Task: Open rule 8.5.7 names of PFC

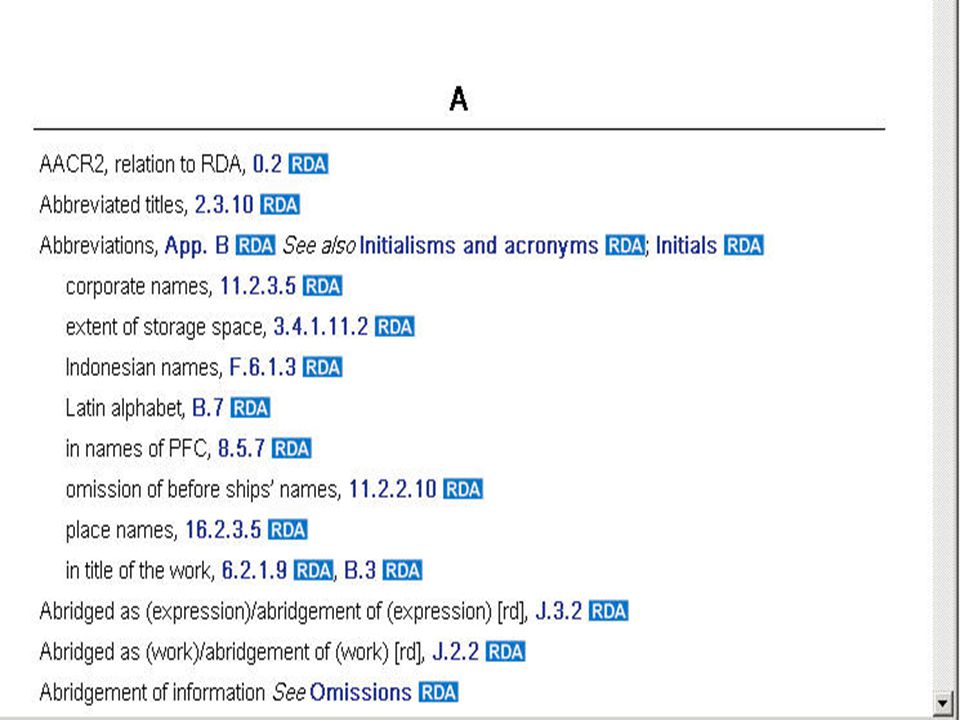Action: click(x=241, y=449)
